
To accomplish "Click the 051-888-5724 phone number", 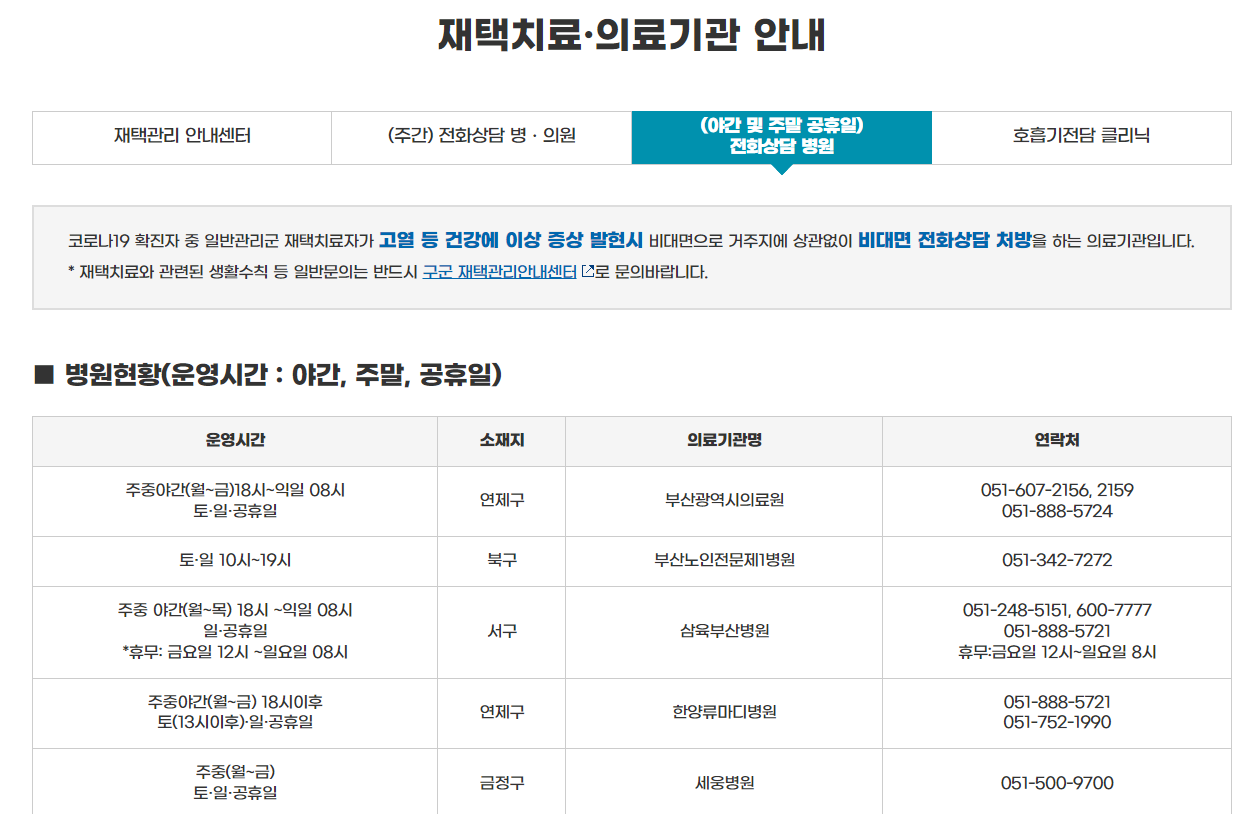I will pyautogui.click(x=1057, y=511).
